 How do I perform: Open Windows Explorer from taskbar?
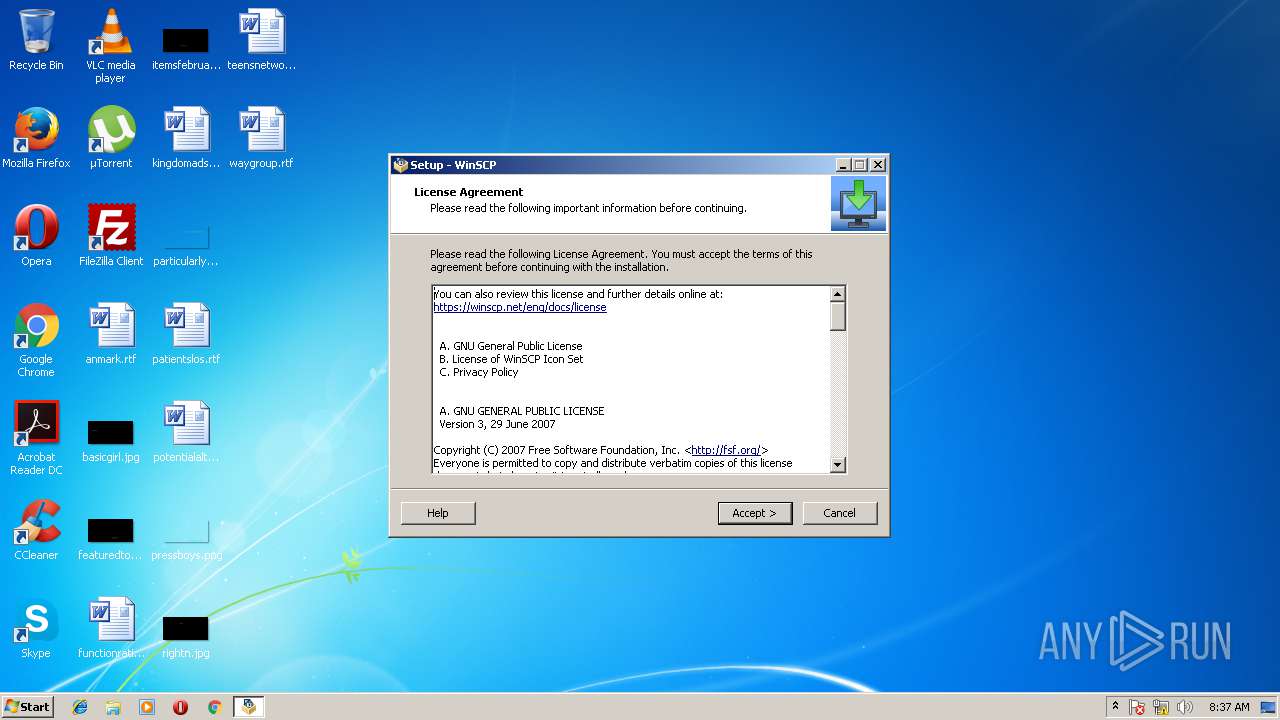tap(113, 707)
